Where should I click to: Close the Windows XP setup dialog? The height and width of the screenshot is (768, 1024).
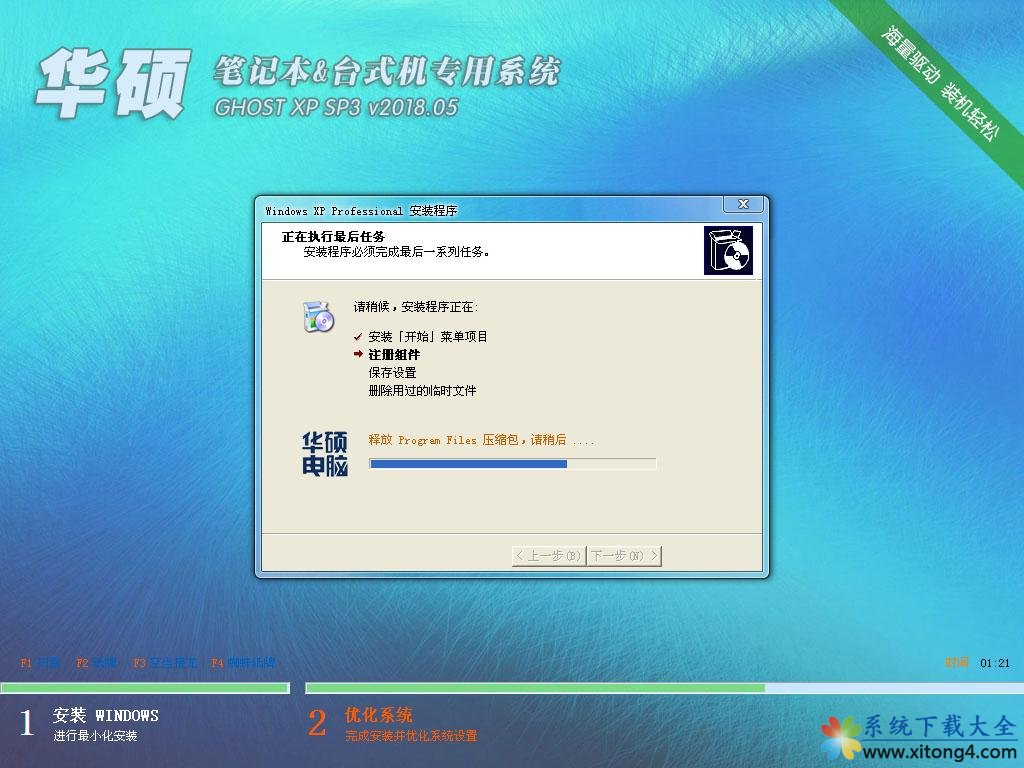743,205
